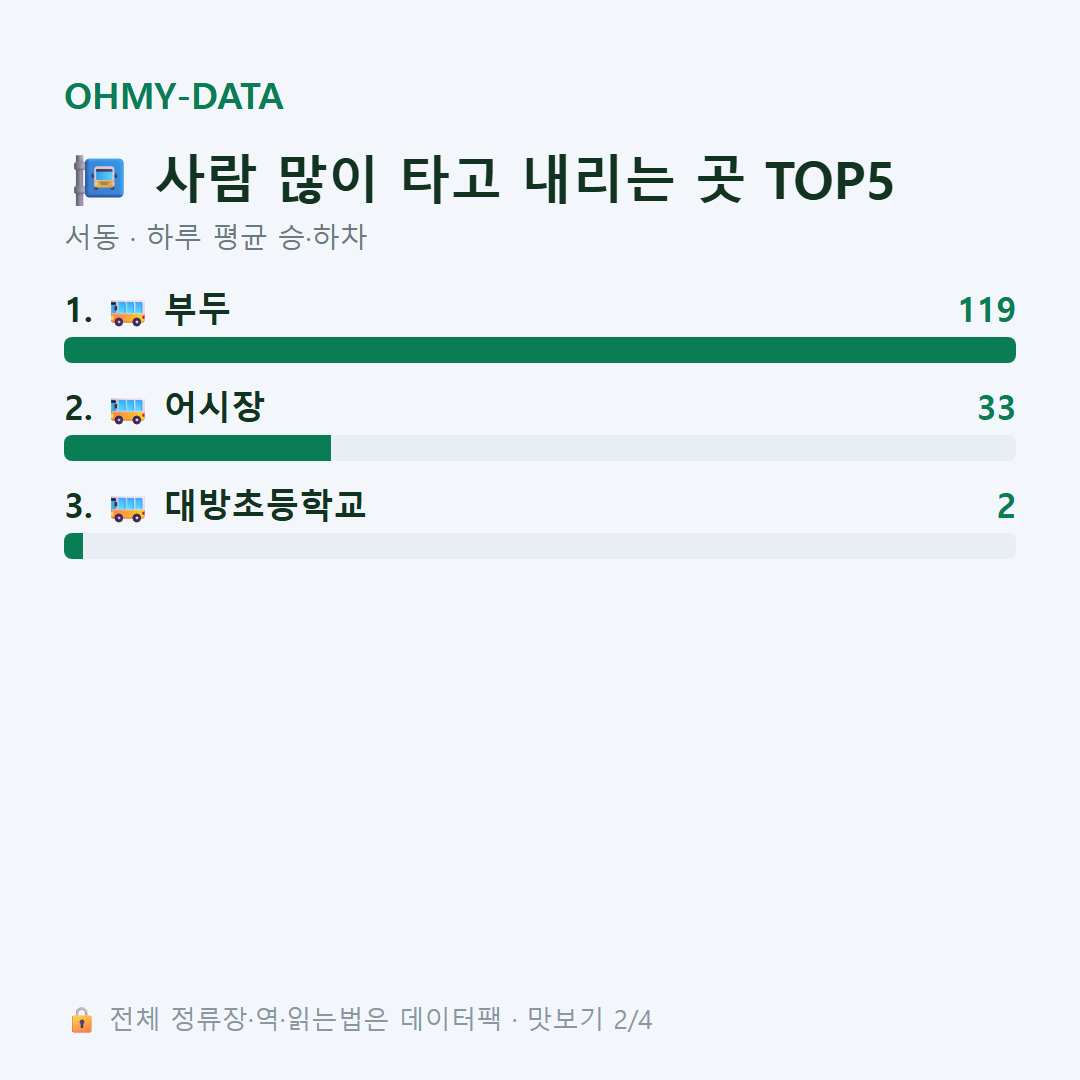The width and height of the screenshot is (1080, 1080).
Task: Click the empty gray part of 어시장 bar
Action: [x=674, y=448]
